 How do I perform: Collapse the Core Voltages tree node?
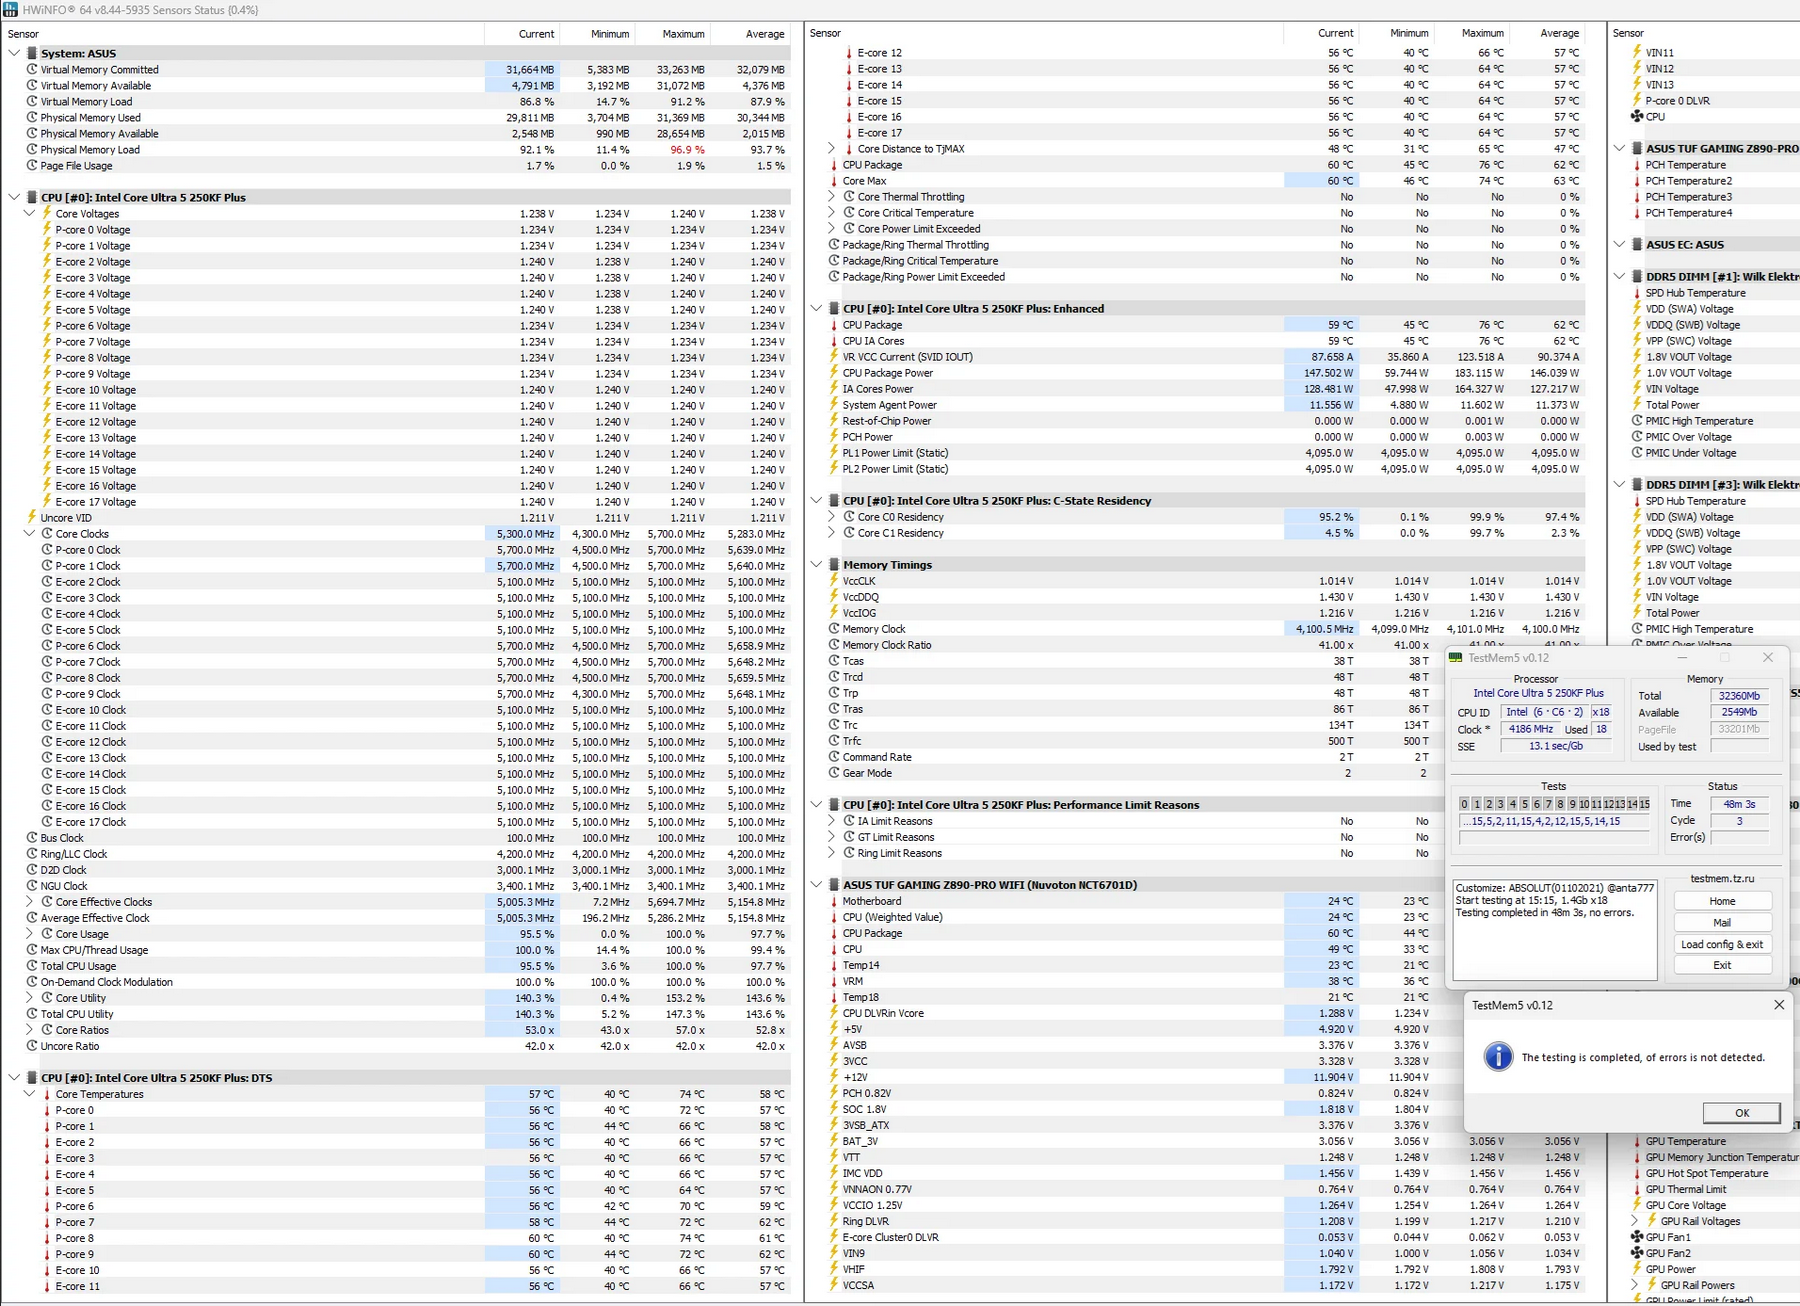click(x=29, y=214)
